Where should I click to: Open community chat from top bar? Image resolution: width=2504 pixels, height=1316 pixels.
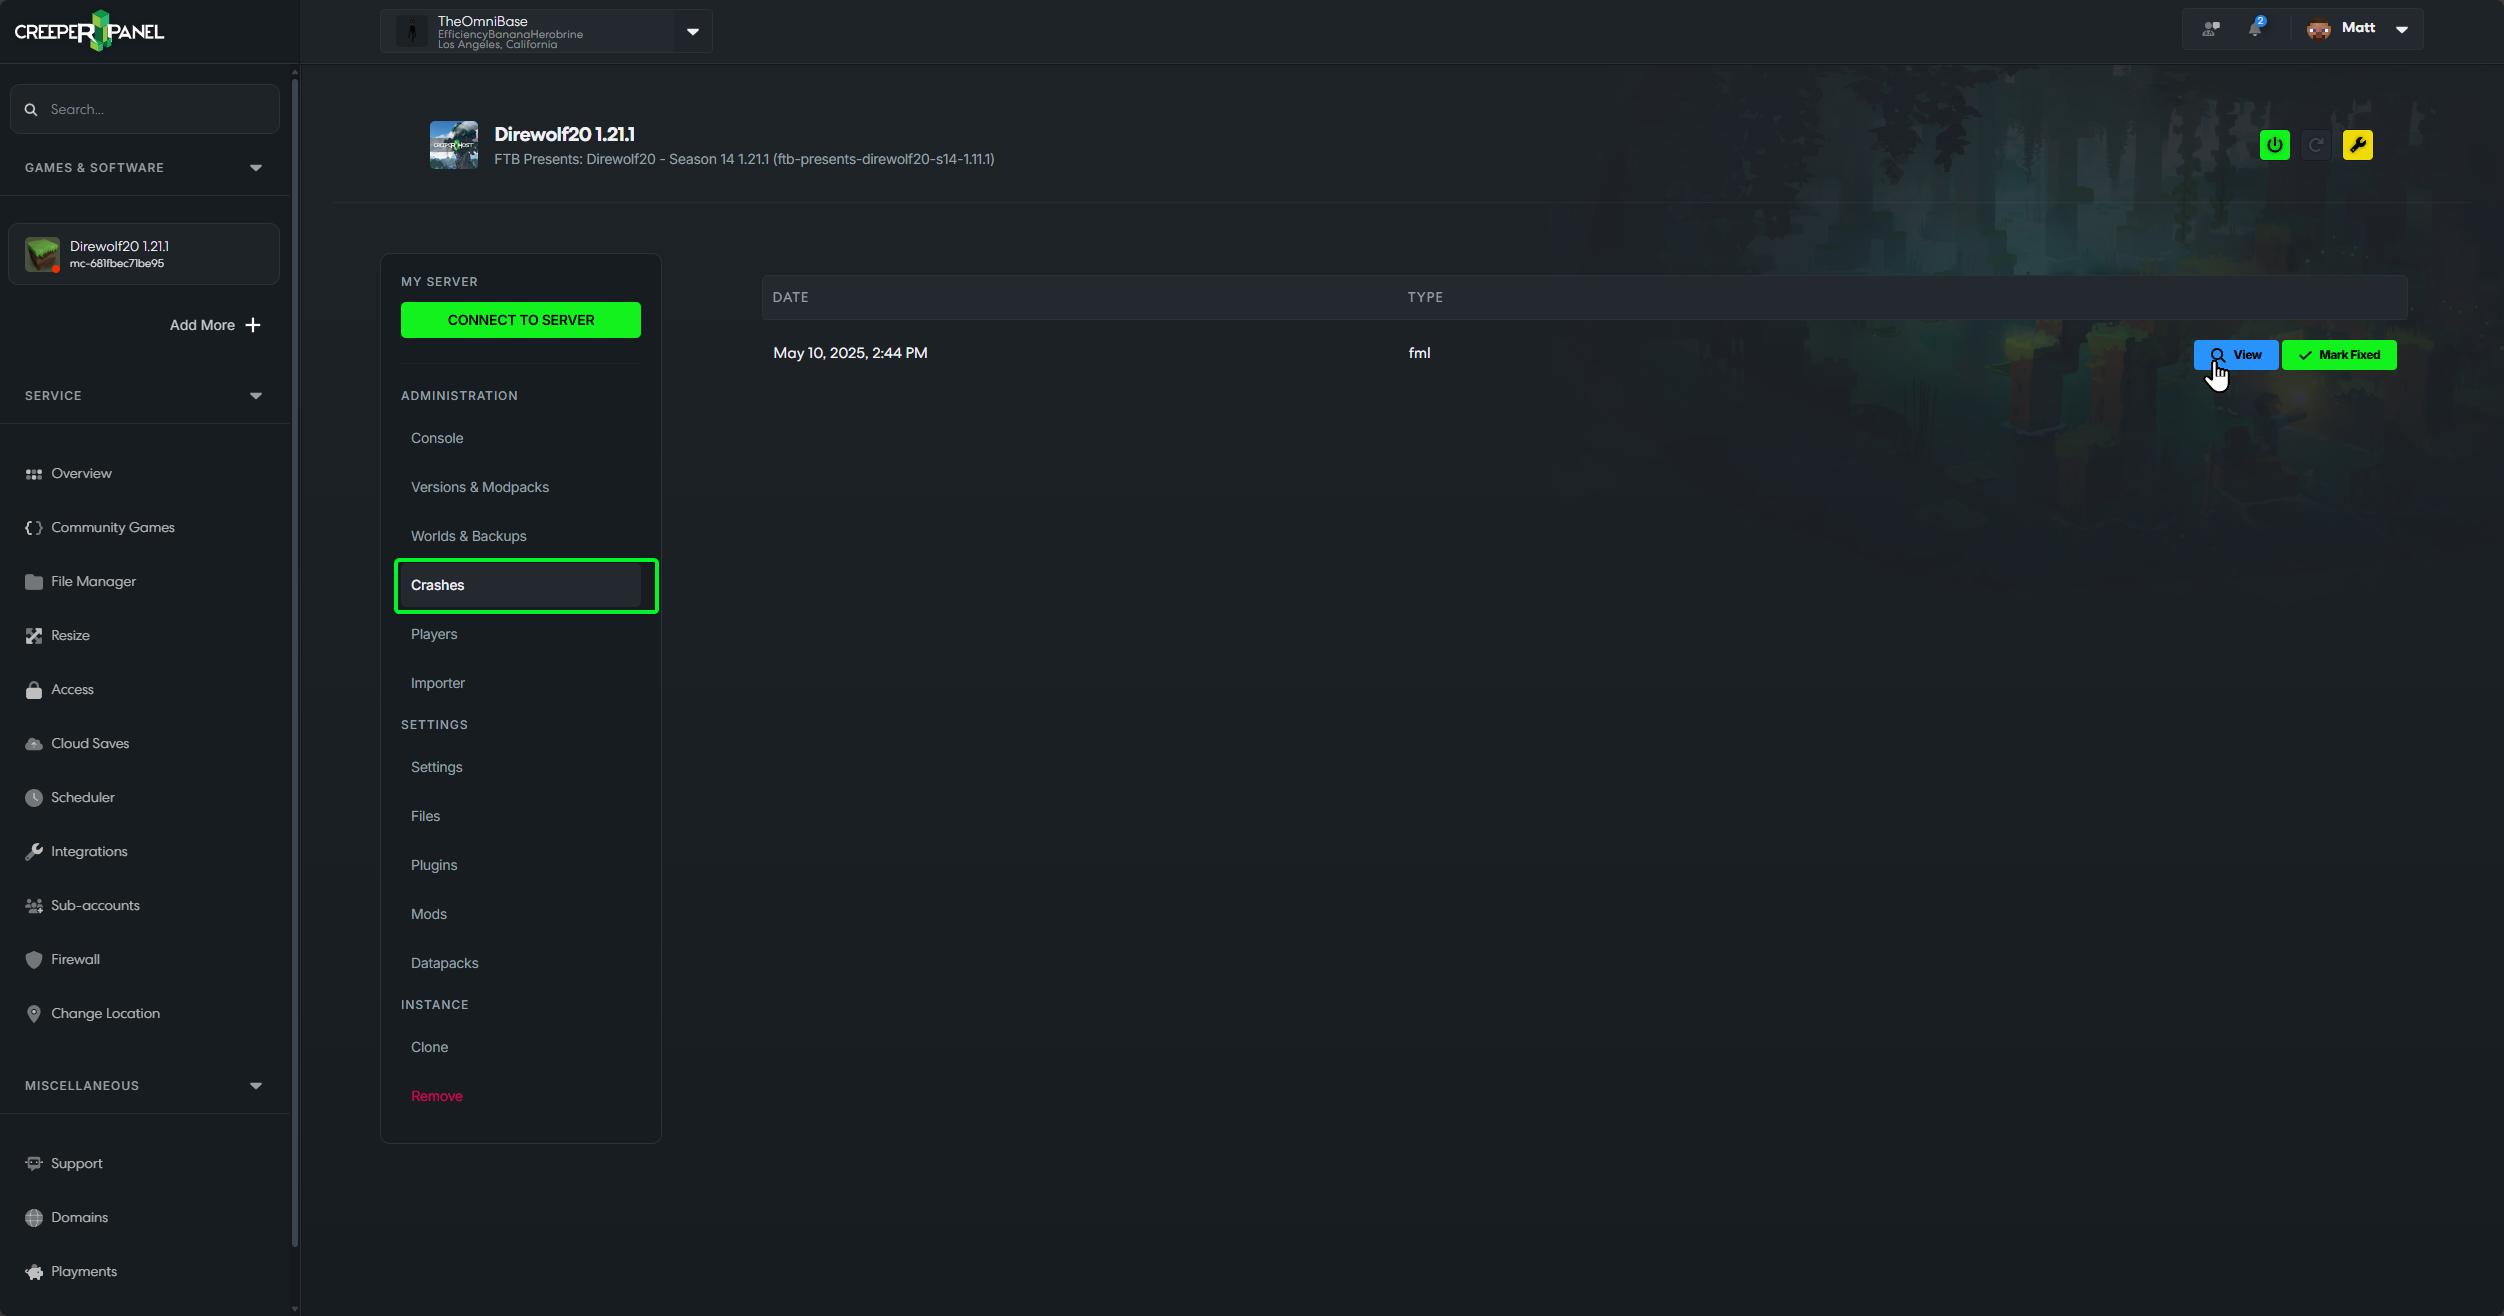2210,29
